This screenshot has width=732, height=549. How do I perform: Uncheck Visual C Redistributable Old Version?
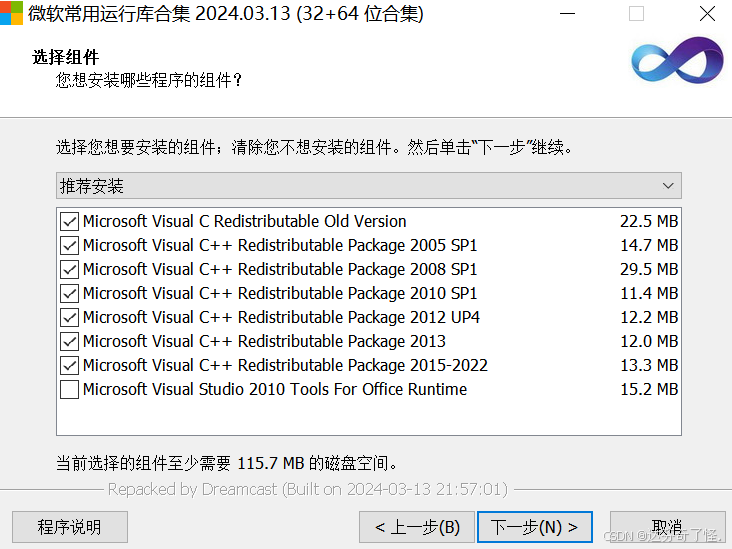69,221
